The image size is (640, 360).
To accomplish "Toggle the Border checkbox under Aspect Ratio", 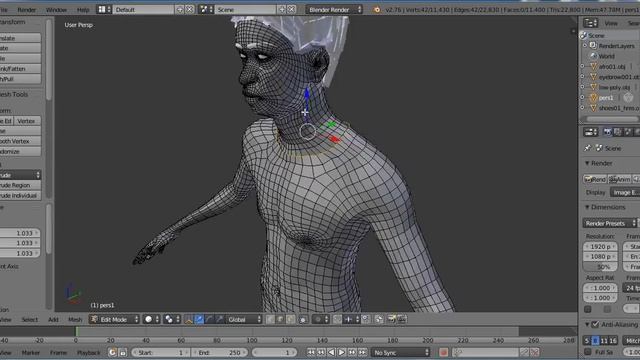I will tap(588, 309).
